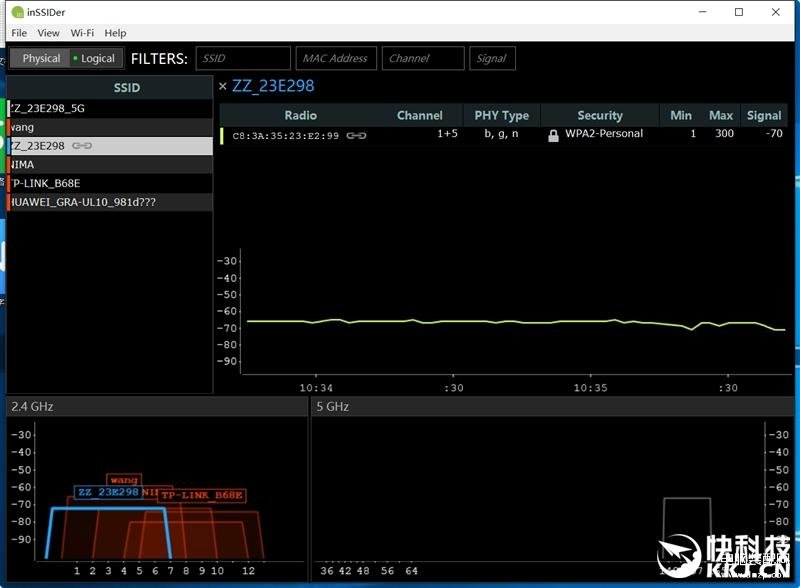Click the inSSIDer app icon in title bar

pos(17,12)
